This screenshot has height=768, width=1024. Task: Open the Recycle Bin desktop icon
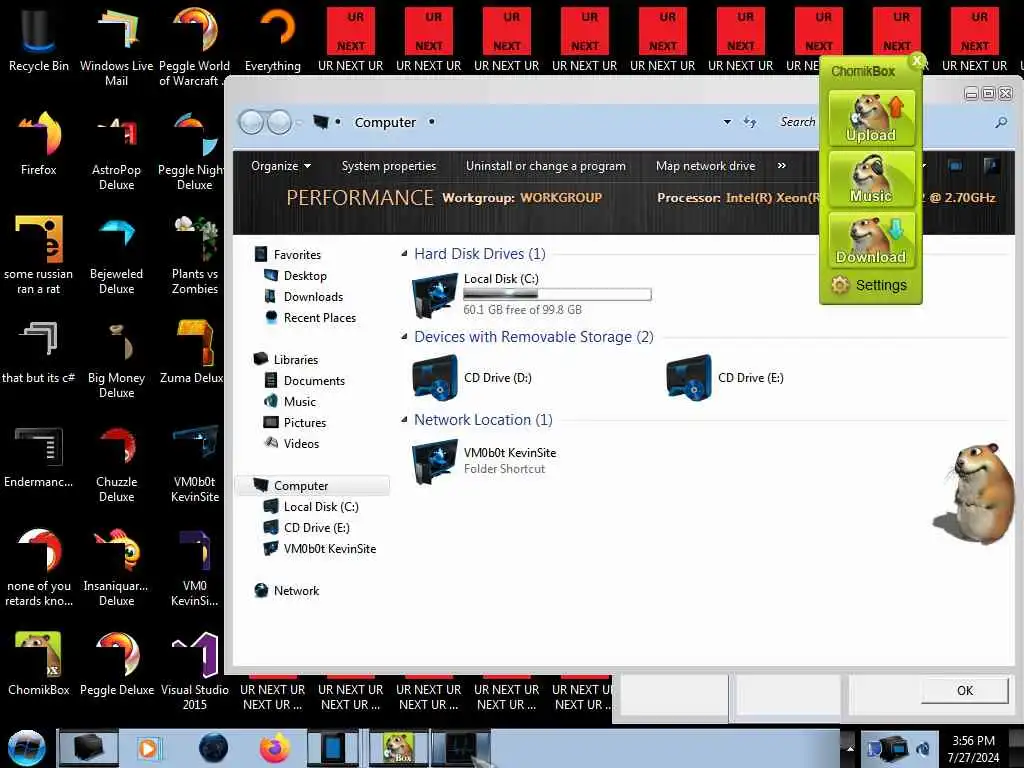point(39,39)
